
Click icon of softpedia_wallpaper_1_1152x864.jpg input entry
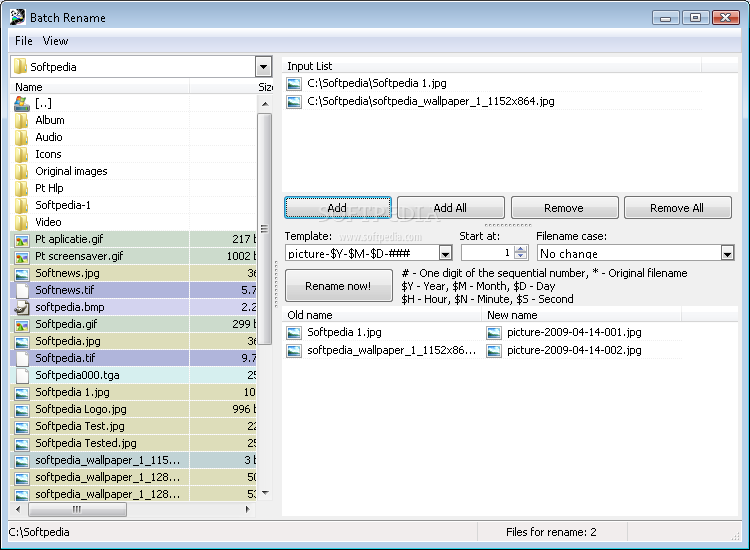click(294, 102)
